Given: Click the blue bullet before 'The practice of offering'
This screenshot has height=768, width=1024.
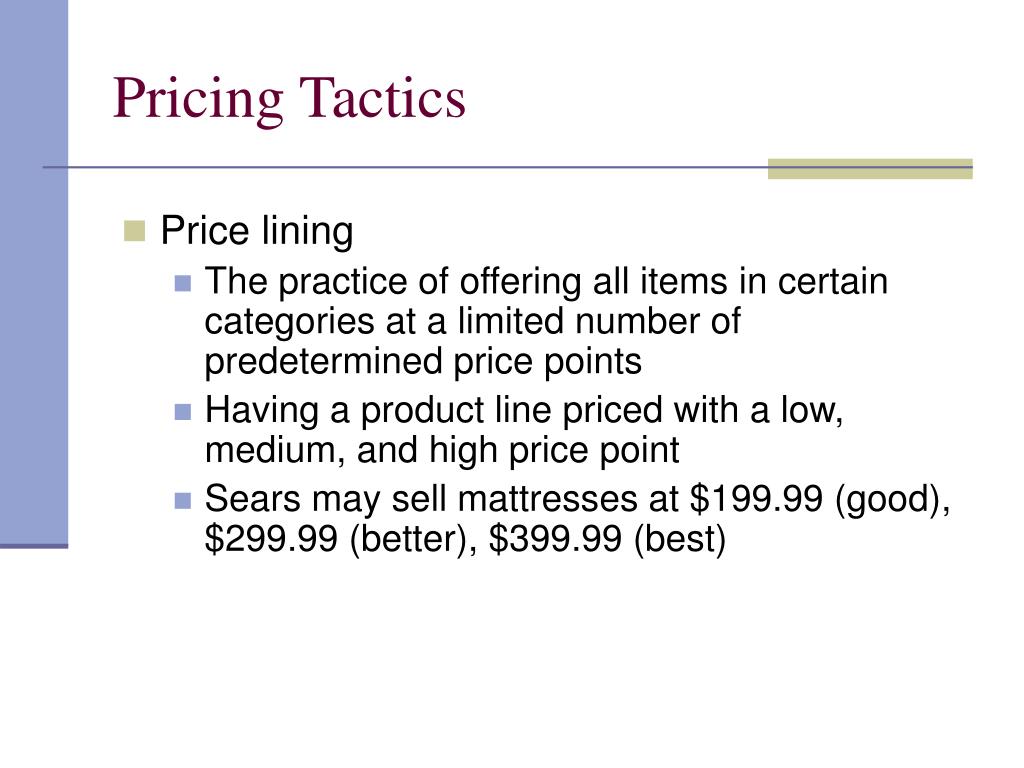Looking at the screenshot, I should click(x=184, y=283).
